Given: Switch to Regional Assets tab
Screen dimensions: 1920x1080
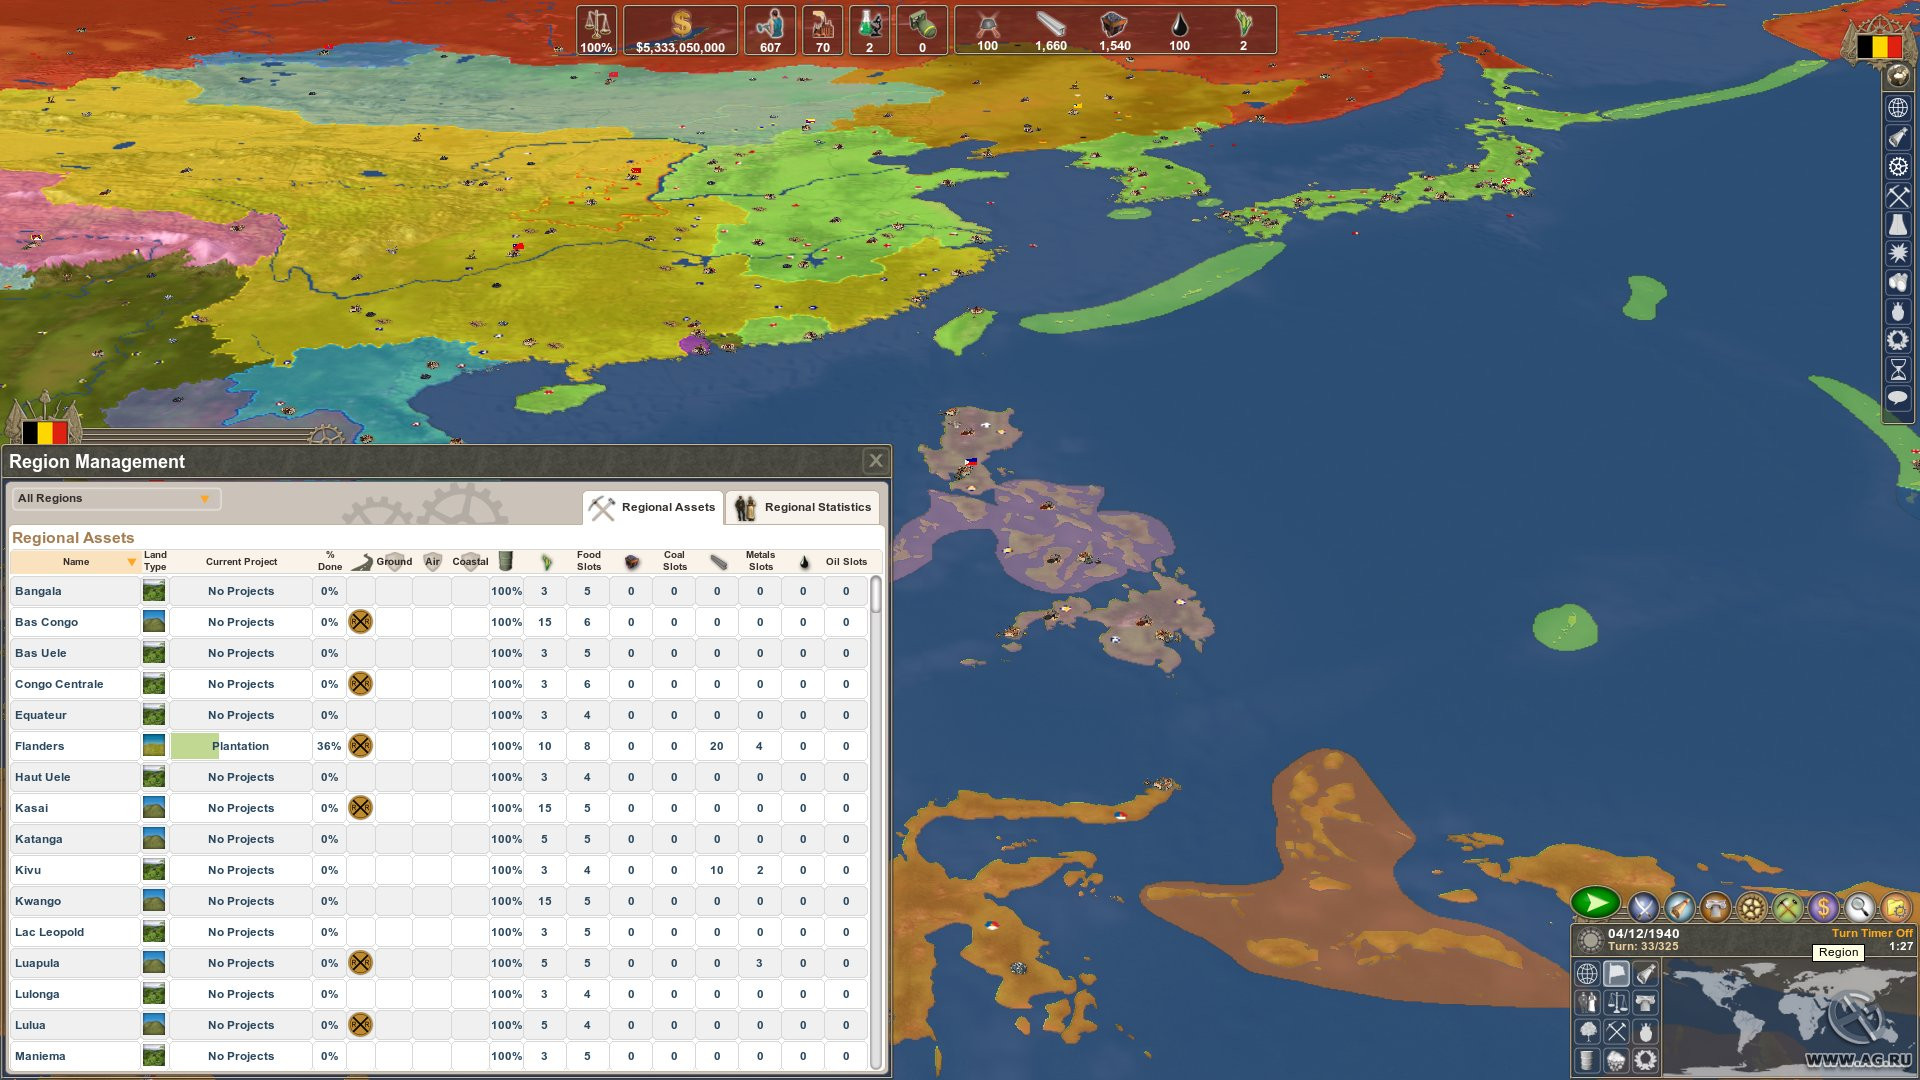Looking at the screenshot, I should tap(653, 507).
